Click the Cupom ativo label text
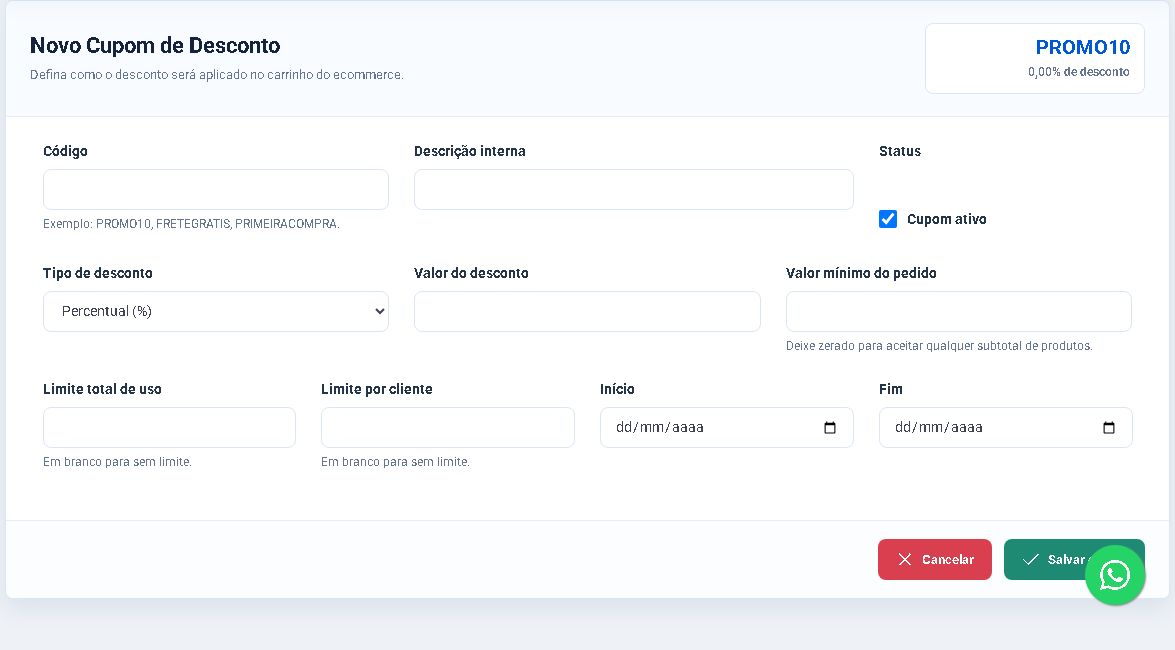Image resolution: width=1175 pixels, height=650 pixels. click(946, 219)
